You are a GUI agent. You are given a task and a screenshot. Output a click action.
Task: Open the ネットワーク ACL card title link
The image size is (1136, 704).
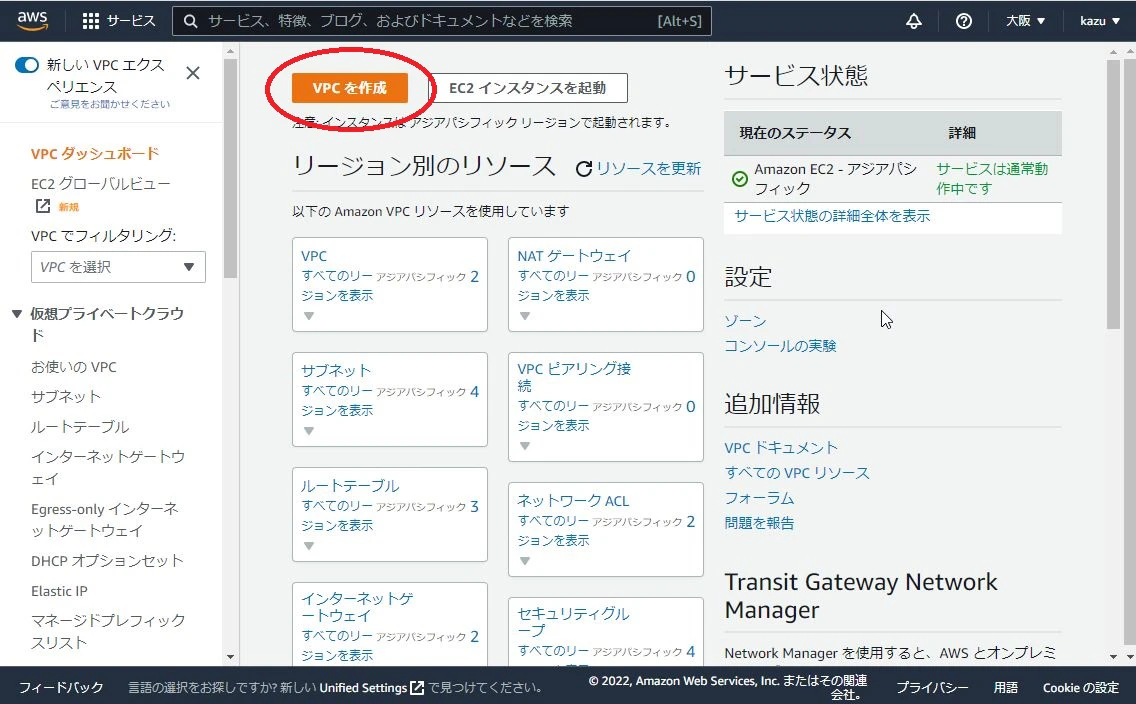pyautogui.click(x=573, y=501)
